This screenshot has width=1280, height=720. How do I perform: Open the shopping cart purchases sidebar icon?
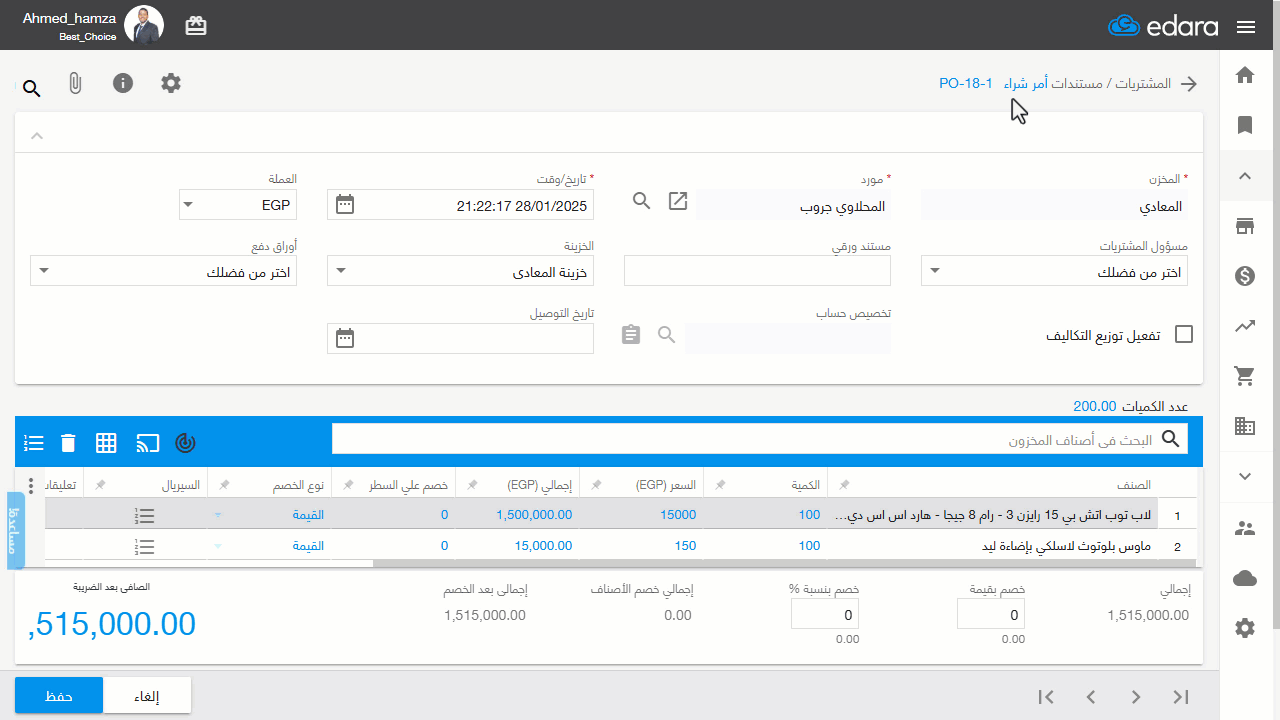click(1245, 376)
